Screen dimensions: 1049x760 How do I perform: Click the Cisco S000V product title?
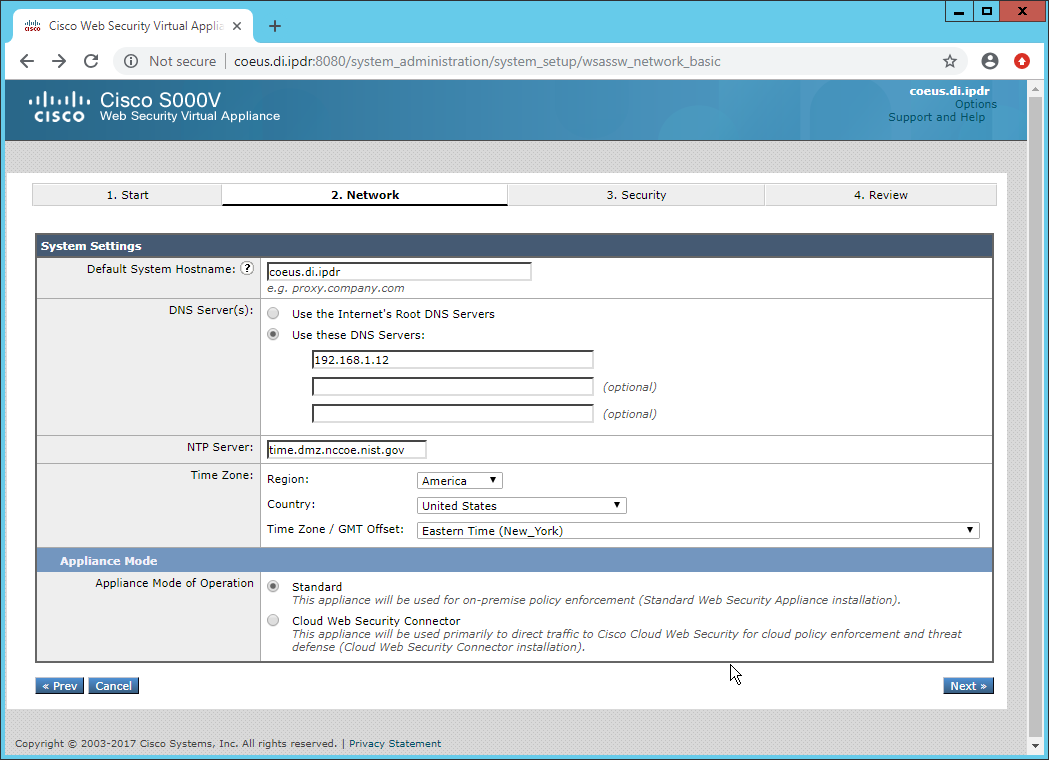[161, 100]
